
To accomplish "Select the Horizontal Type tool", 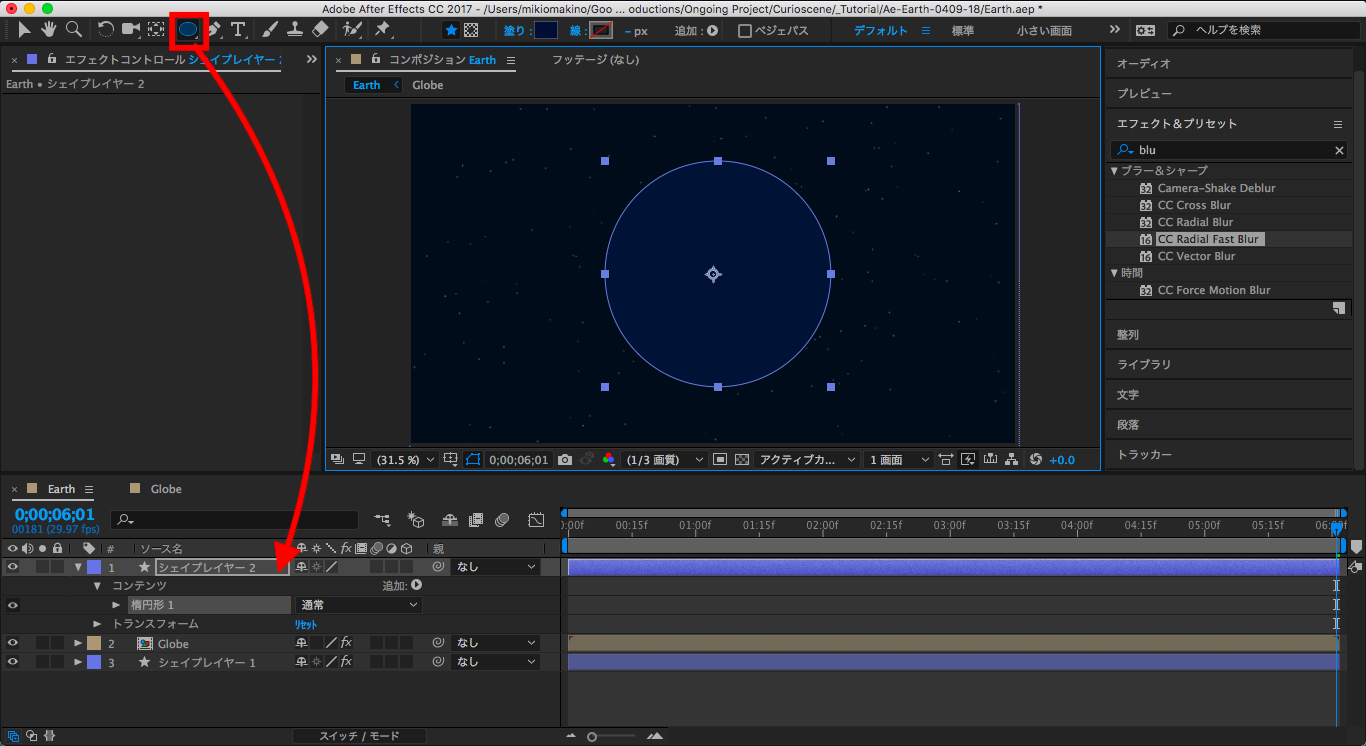I will click(x=238, y=30).
